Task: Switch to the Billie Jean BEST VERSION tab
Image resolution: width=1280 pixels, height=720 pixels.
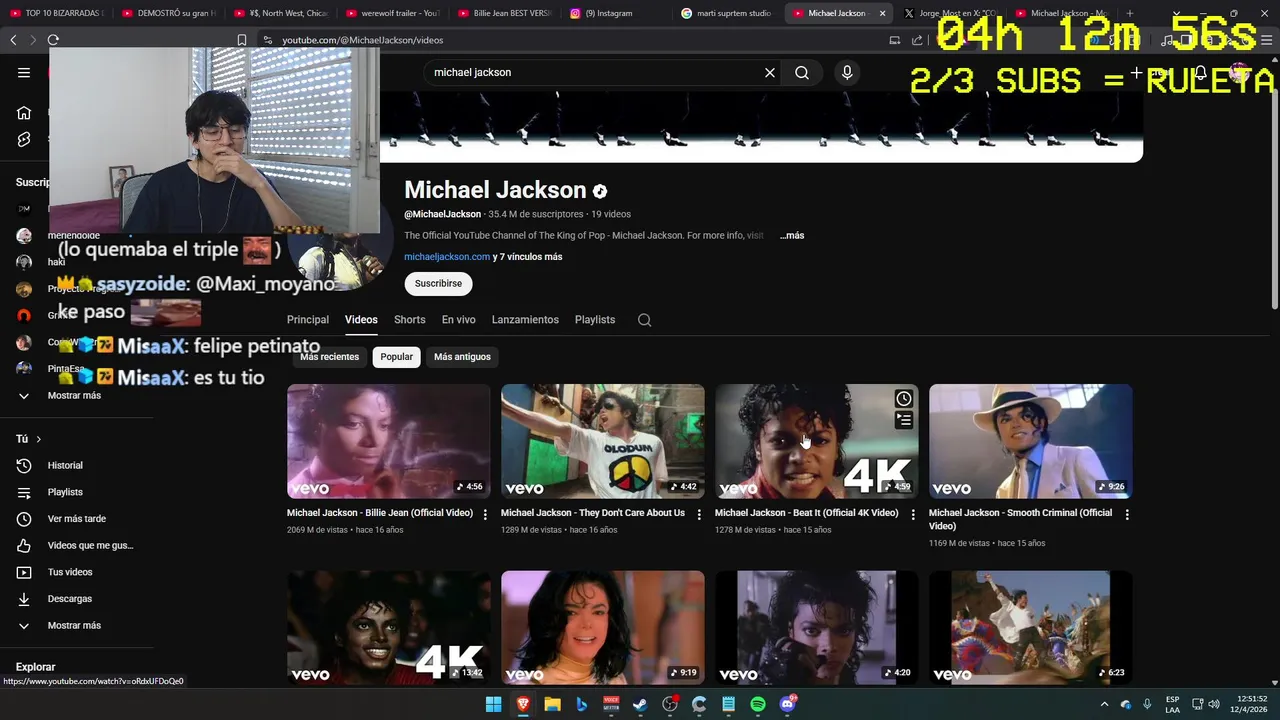Action: [x=505, y=13]
